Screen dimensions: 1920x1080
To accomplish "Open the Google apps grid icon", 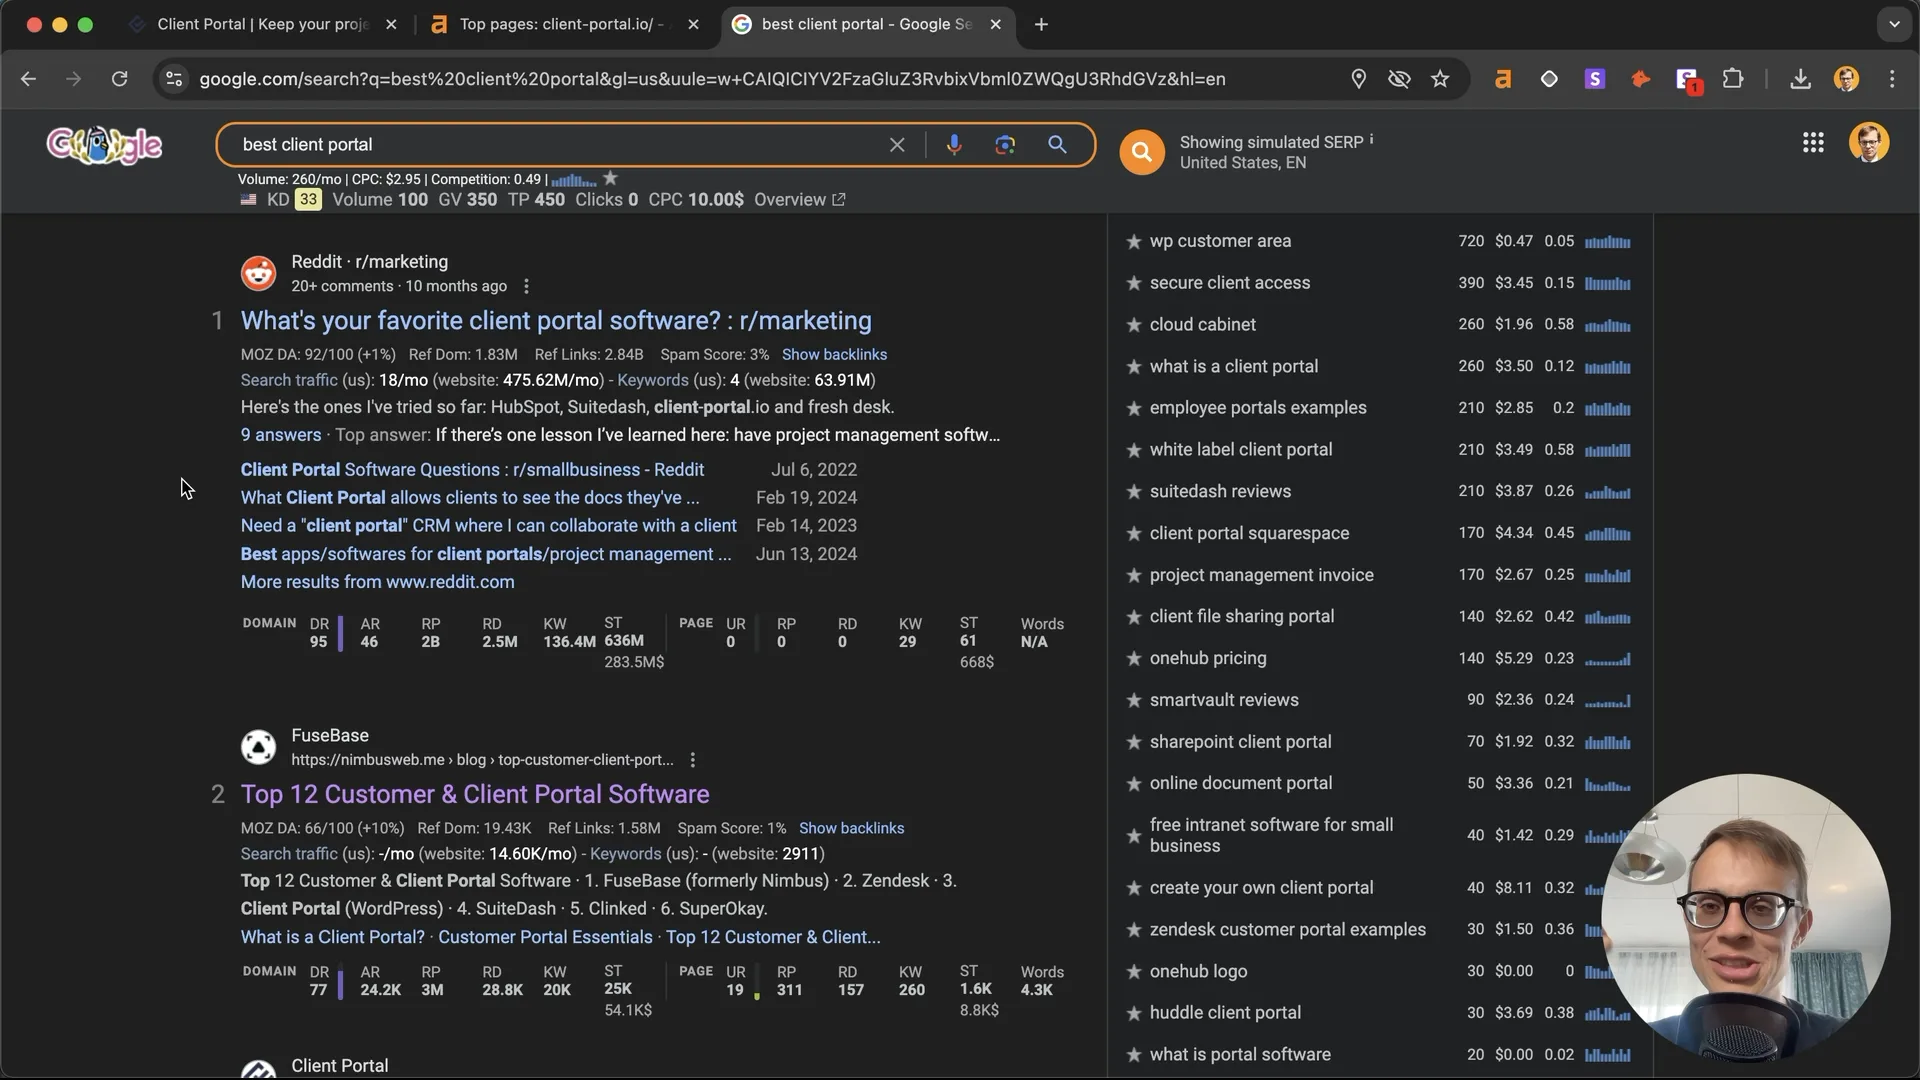I will pos(1813,143).
